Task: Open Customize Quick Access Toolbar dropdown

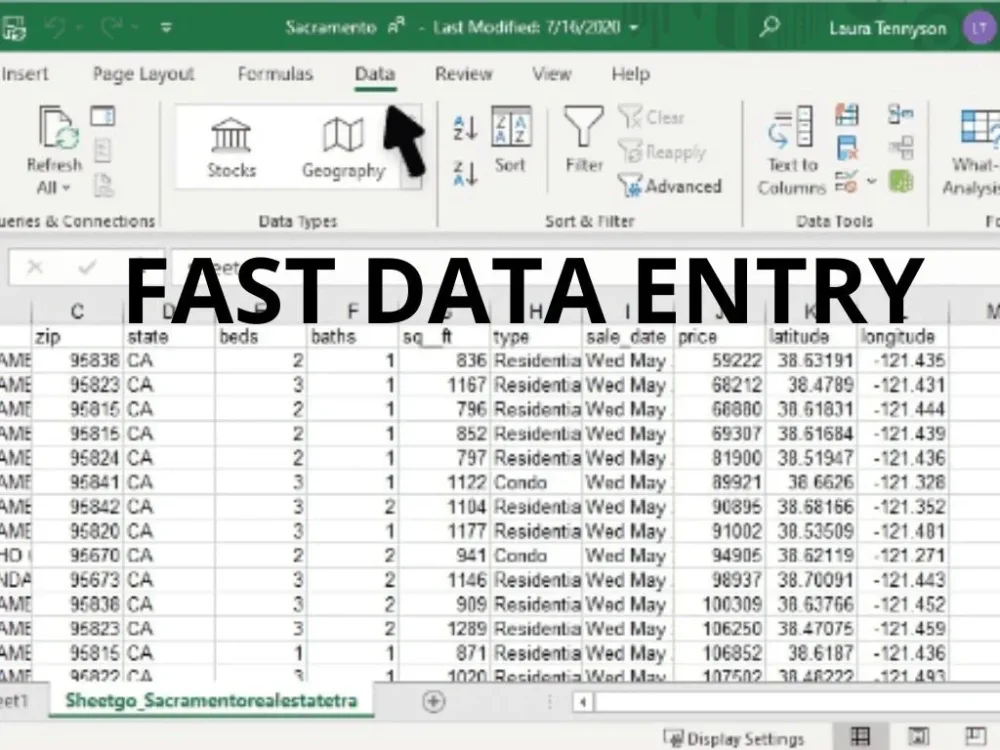Action: pyautogui.click(x=166, y=27)
